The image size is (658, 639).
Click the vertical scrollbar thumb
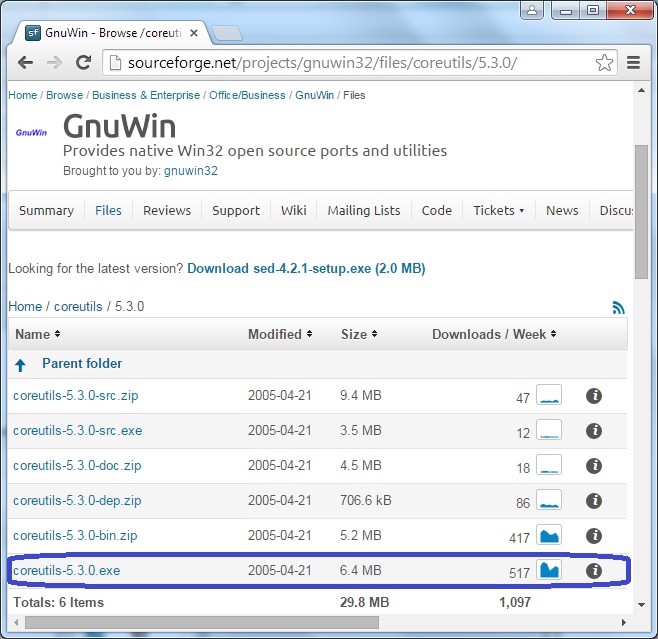[x=641, y=212]
